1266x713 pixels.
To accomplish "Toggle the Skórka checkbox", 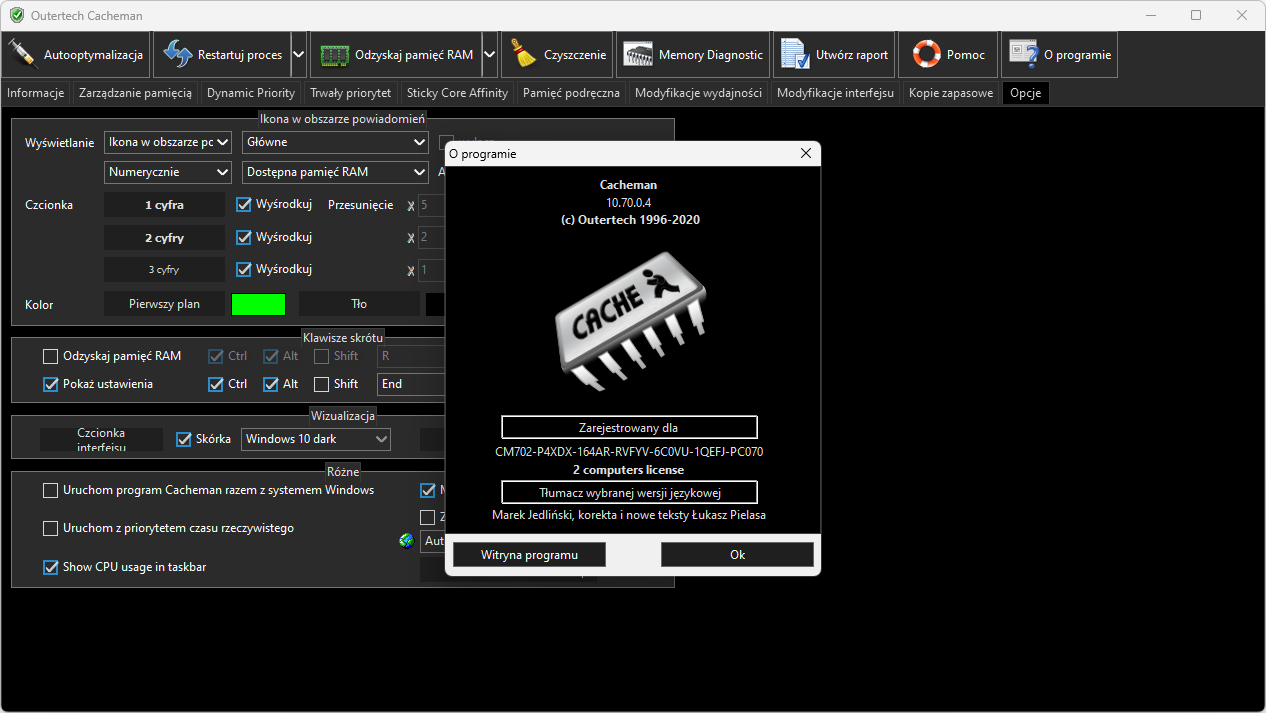I will point(183,439).
